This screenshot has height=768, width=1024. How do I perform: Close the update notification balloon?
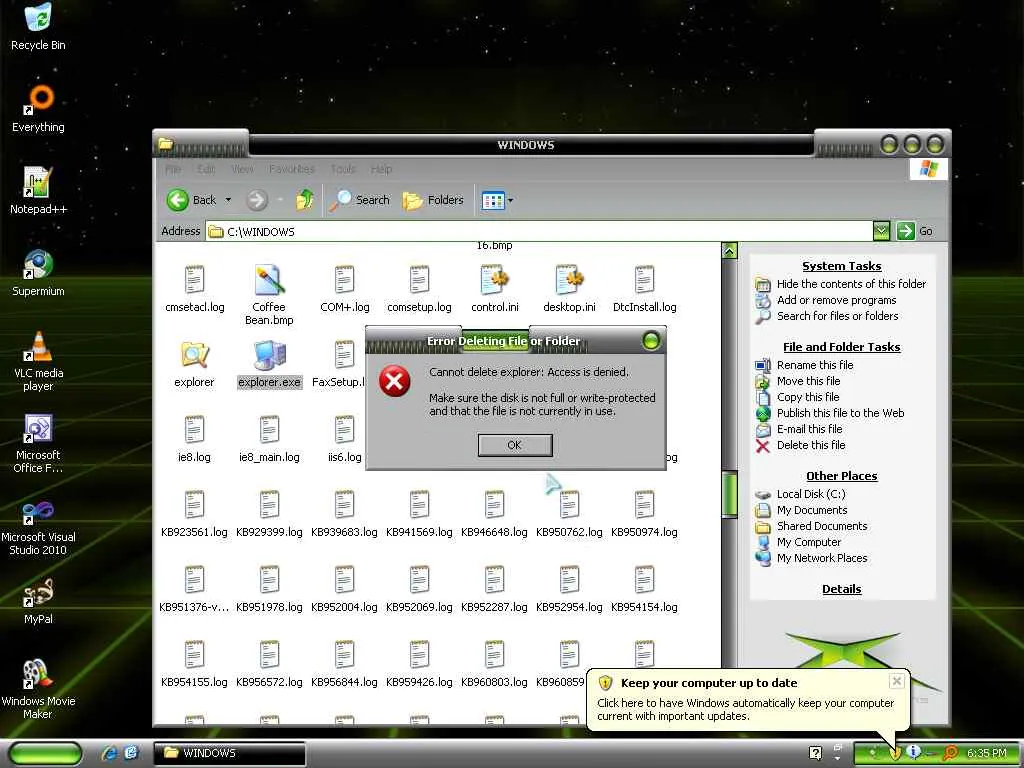coord(897,681)
